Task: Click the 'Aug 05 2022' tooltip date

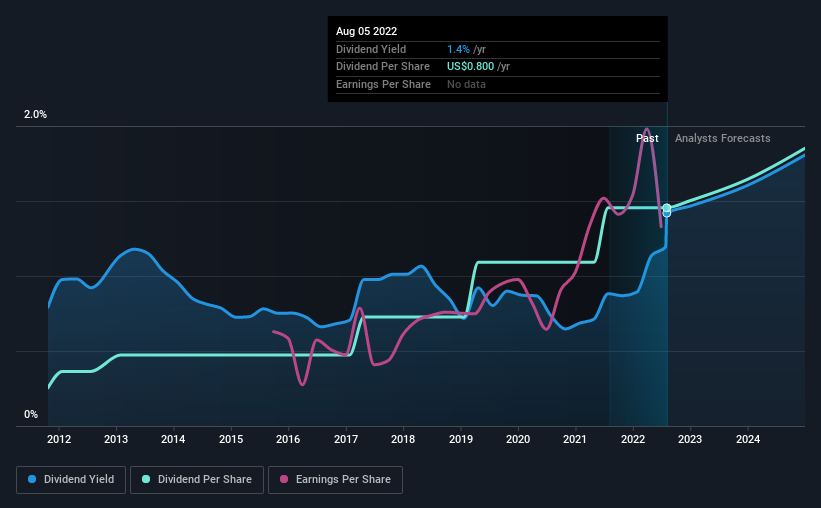Action: coord(367,31)
